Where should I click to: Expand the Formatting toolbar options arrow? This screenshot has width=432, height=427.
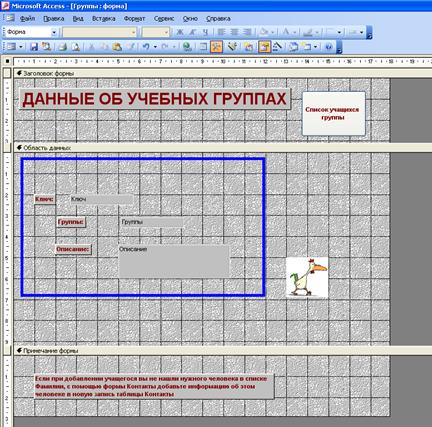click(x=369, y=33)
